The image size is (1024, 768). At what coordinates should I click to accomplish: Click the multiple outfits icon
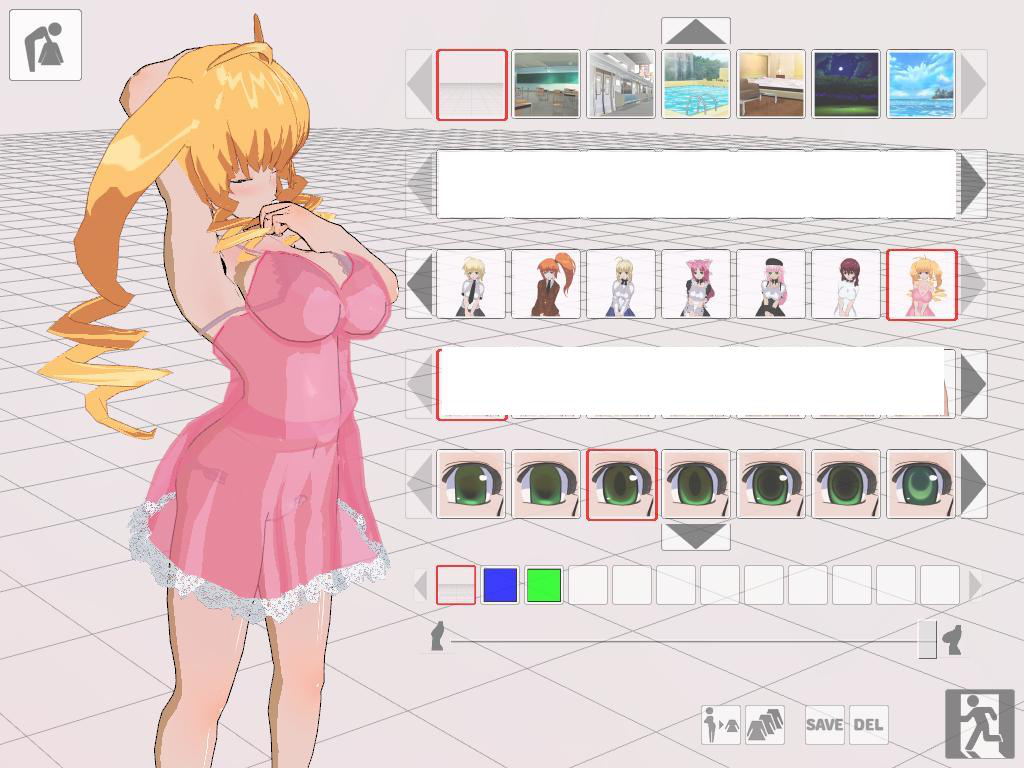765,724
